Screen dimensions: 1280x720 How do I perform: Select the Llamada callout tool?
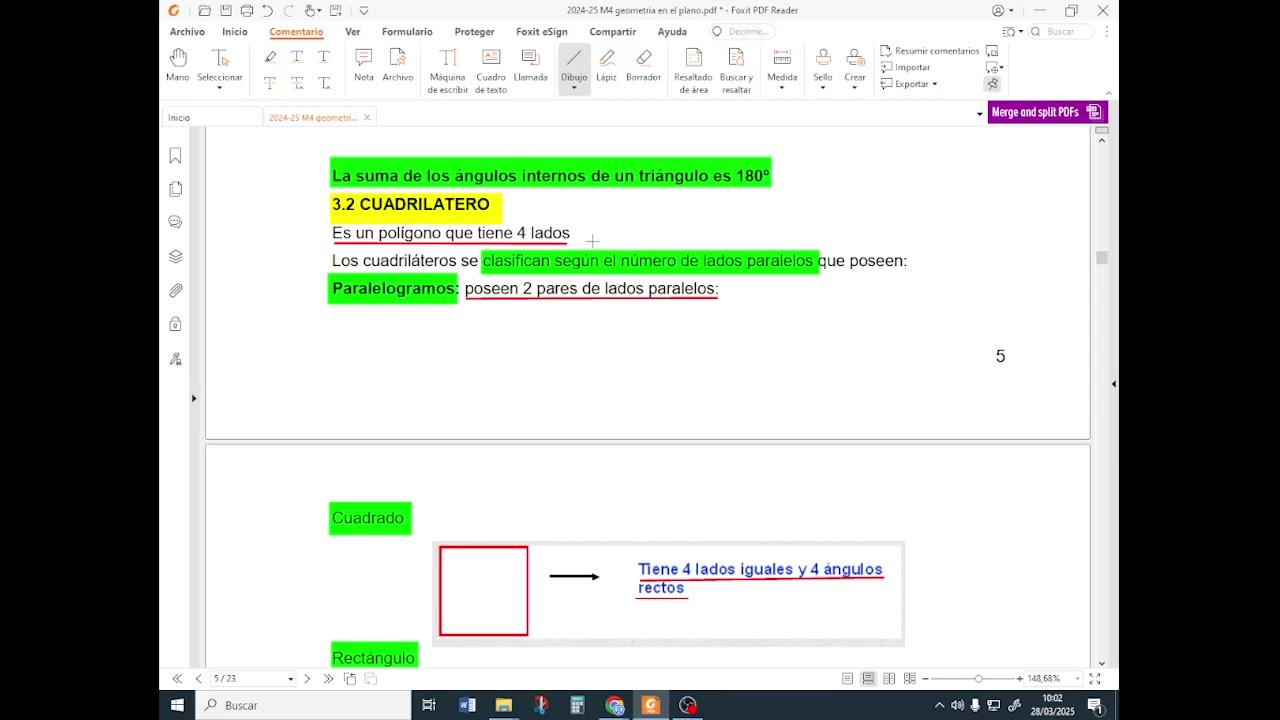(x=530, y=64)
